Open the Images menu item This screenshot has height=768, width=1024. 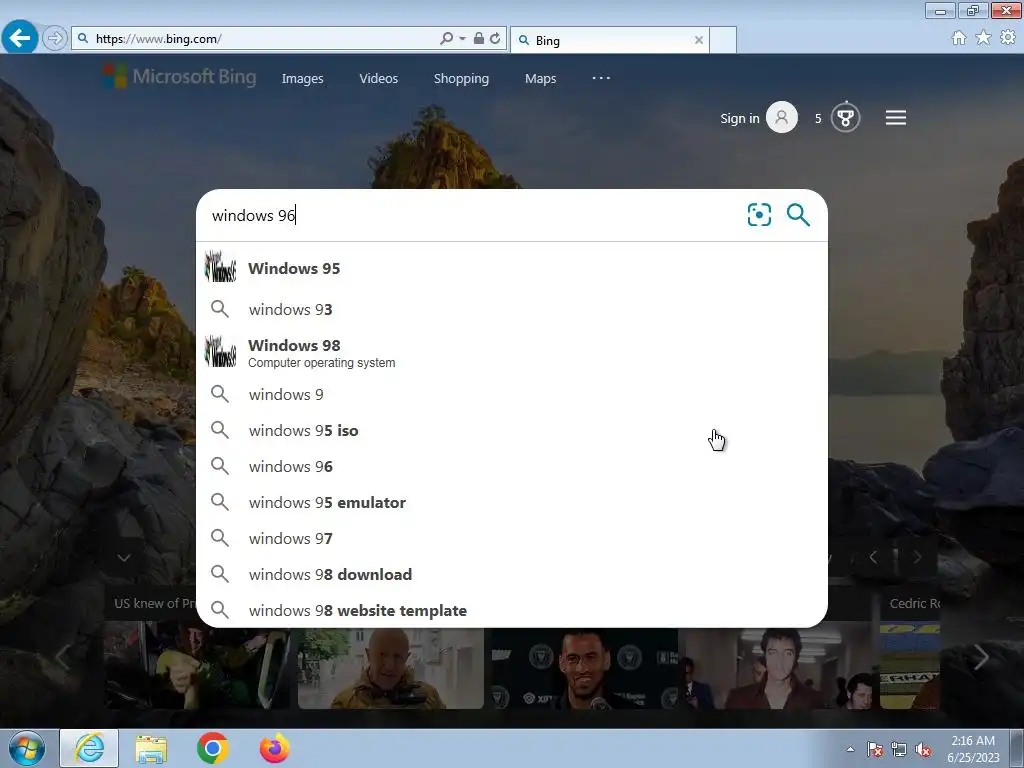tap(302, 78)
